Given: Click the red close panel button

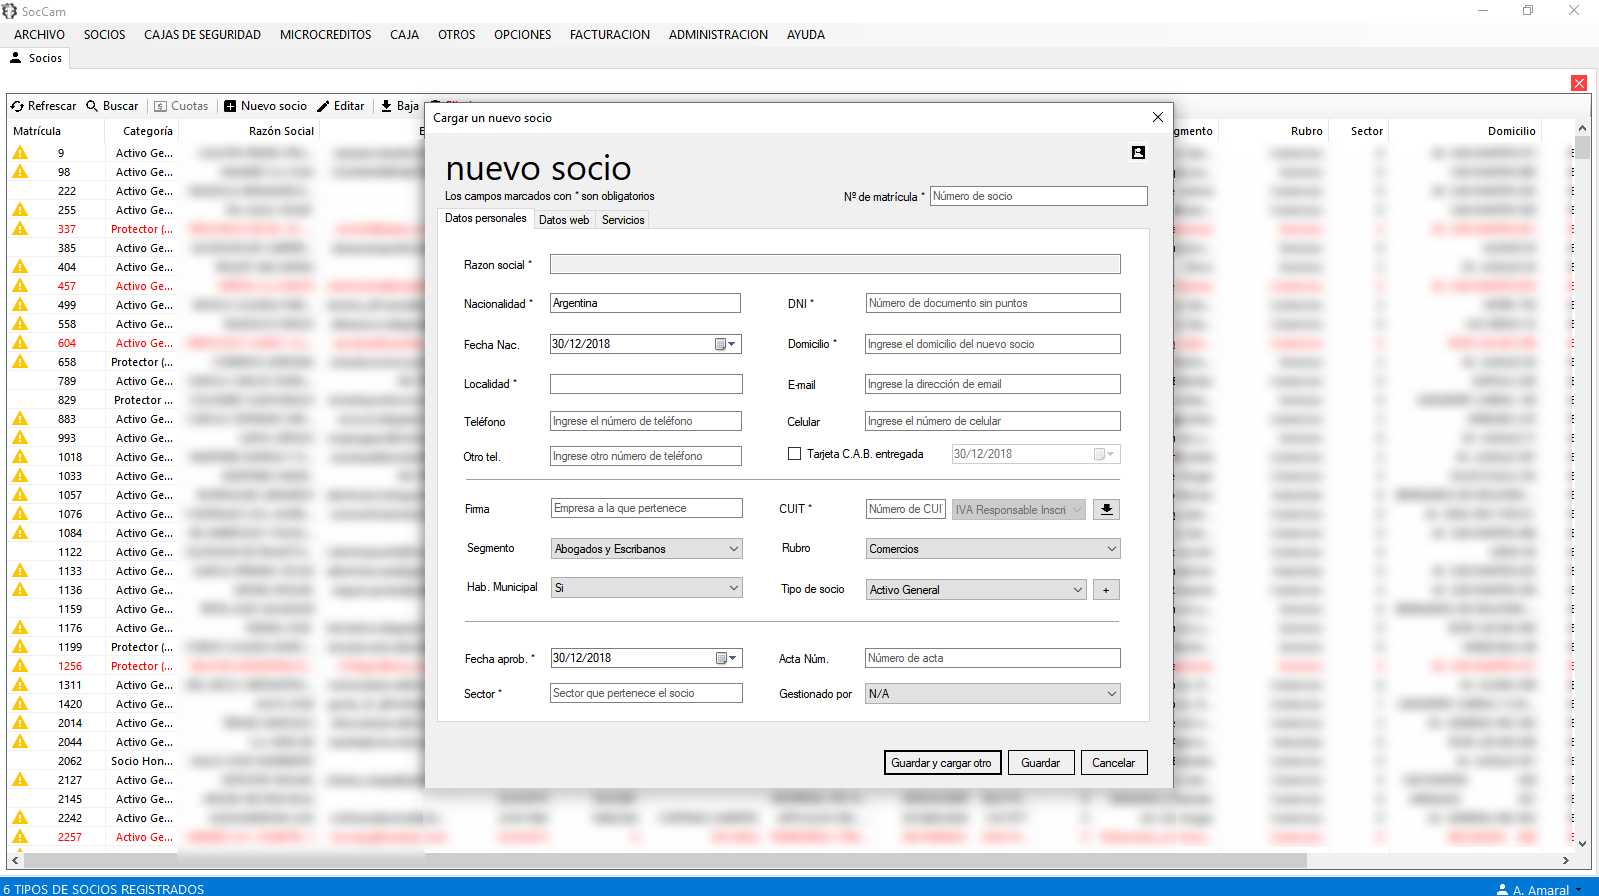Looking at the screenshot, I should (x=1579, y=83).
